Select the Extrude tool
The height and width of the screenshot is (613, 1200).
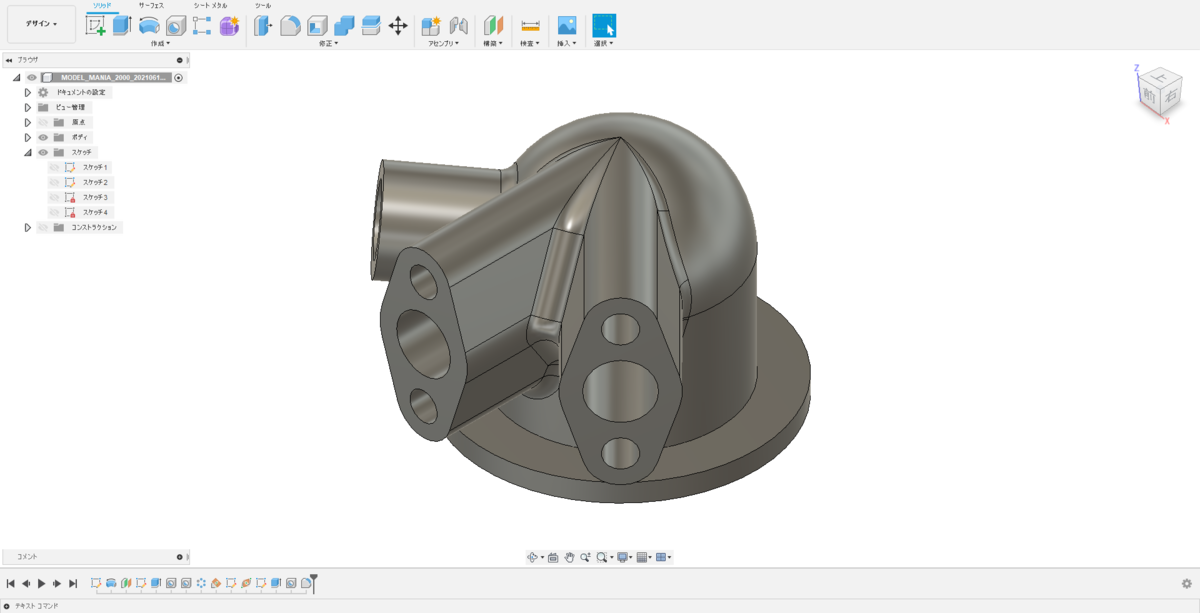[122, 26]
